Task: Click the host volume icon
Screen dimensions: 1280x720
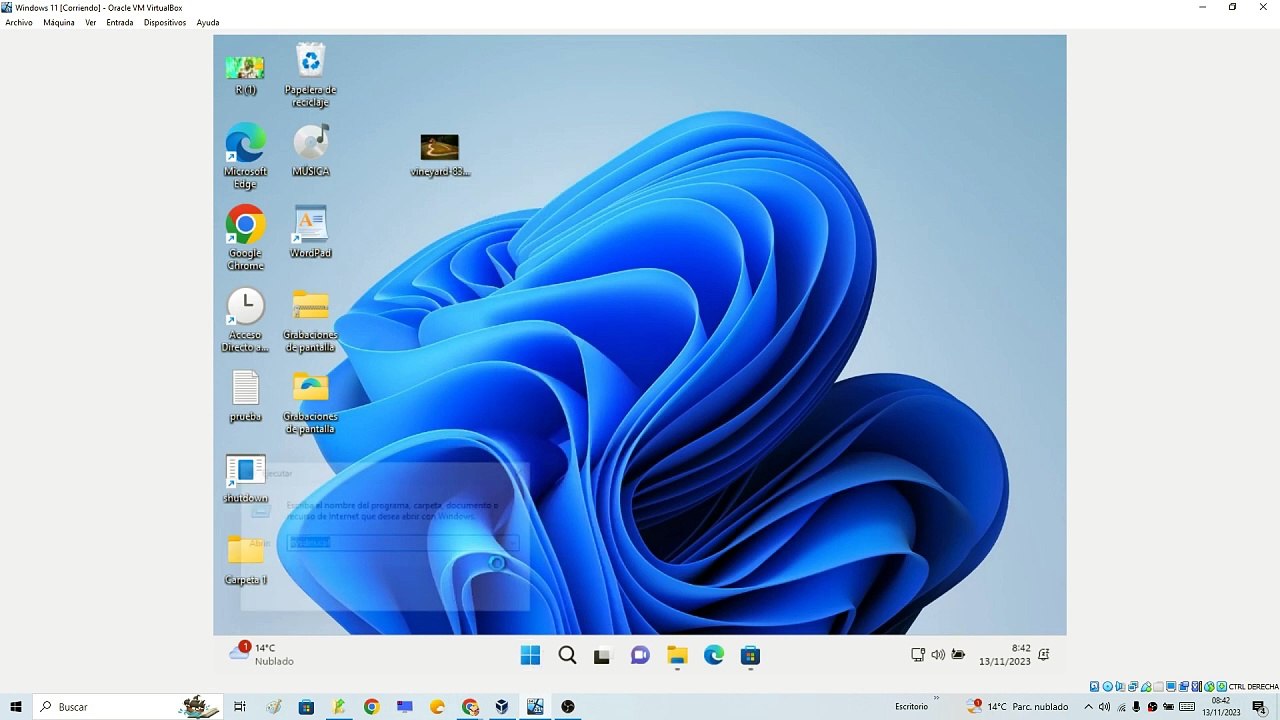Action: (x=1105, y=707)
